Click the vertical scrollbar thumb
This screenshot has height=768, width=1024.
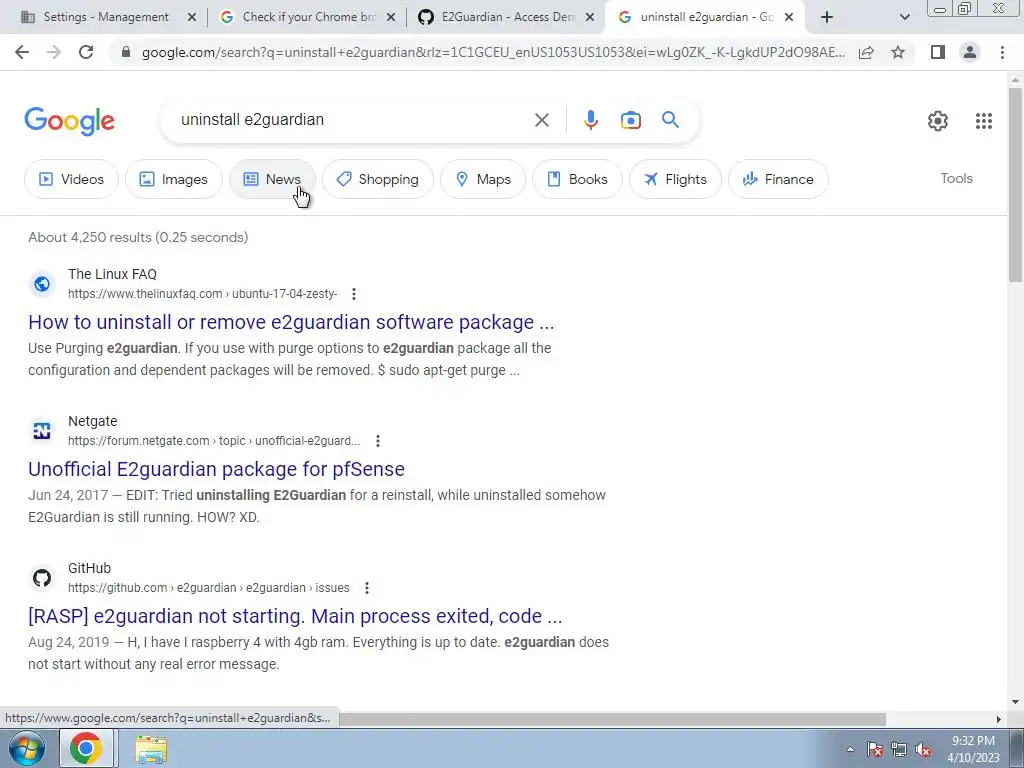click(1016, 185)
